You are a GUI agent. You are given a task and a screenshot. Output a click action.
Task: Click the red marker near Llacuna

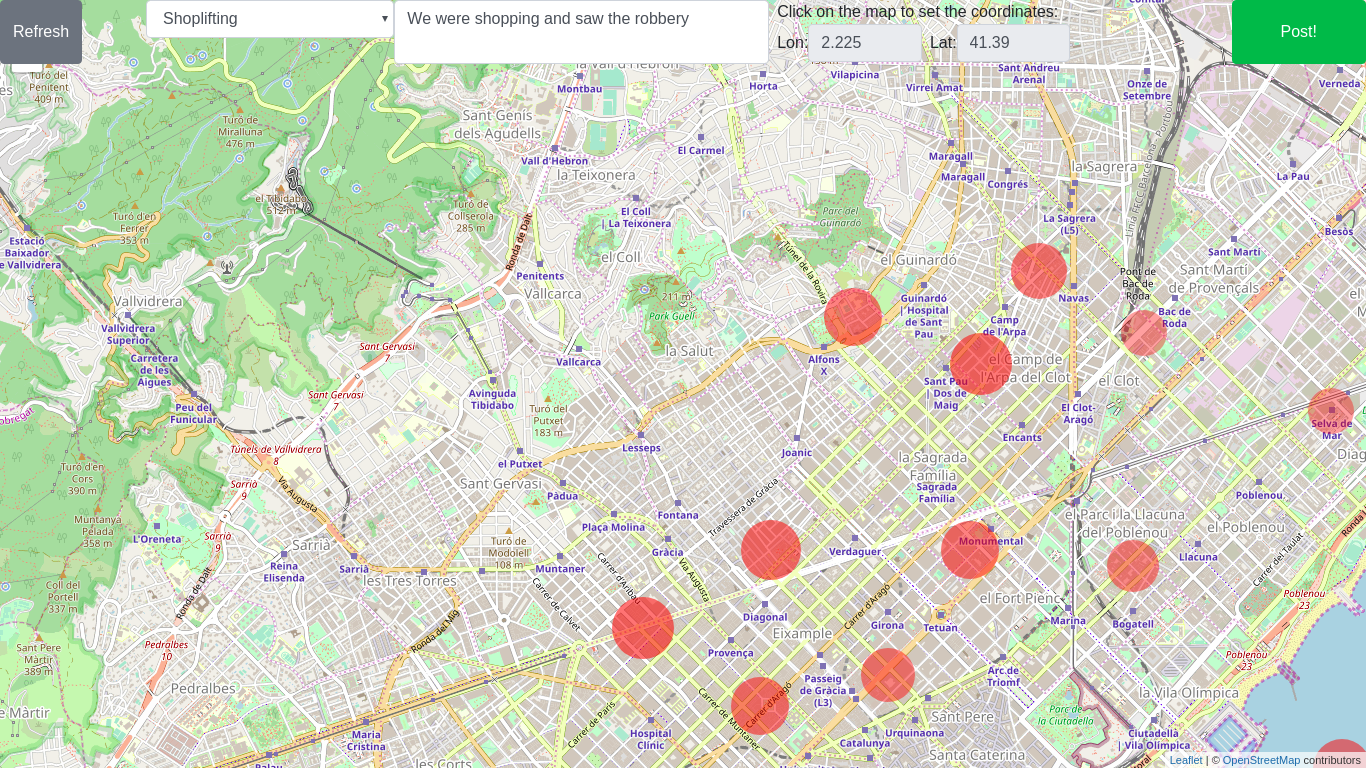point(1133,565)
